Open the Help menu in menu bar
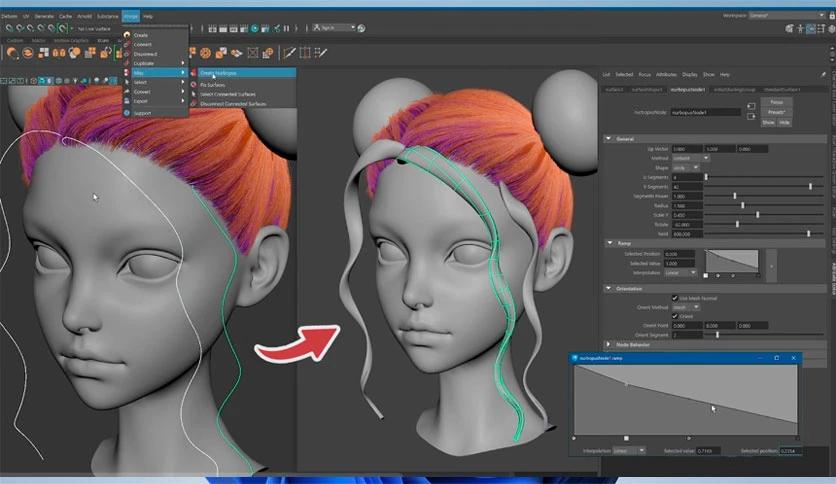 [148, 17]
